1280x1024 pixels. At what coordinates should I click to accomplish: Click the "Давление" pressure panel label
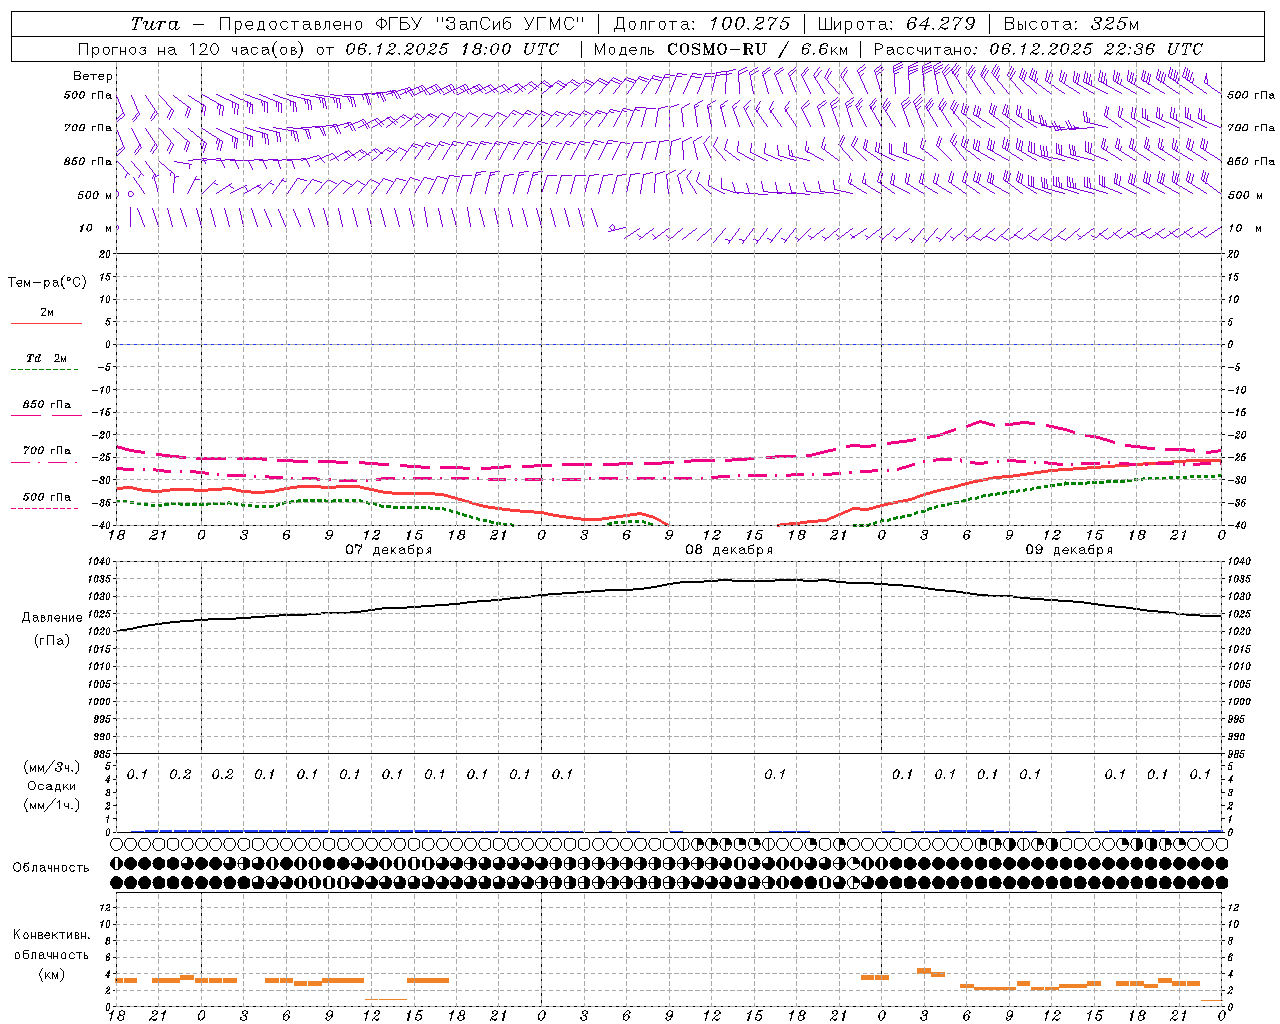(x=50, y=618)
